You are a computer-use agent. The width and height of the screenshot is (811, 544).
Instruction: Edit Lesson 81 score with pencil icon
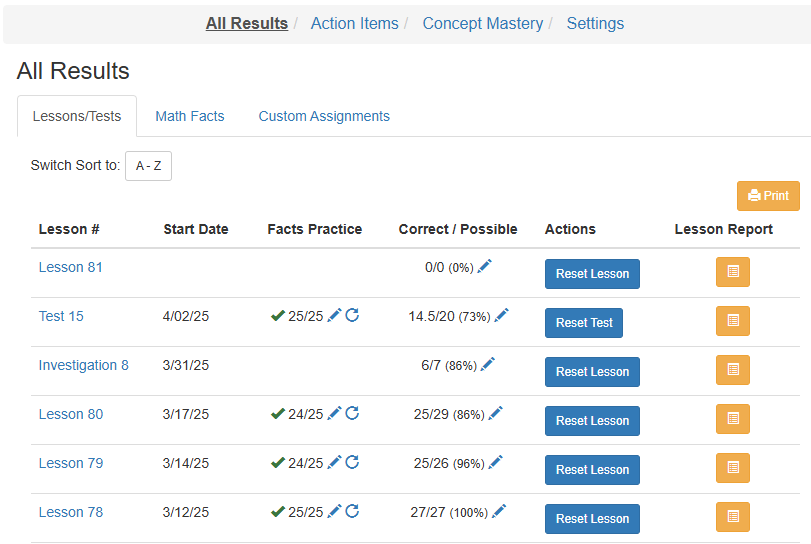pyautogui.click(x=484, y=266)
